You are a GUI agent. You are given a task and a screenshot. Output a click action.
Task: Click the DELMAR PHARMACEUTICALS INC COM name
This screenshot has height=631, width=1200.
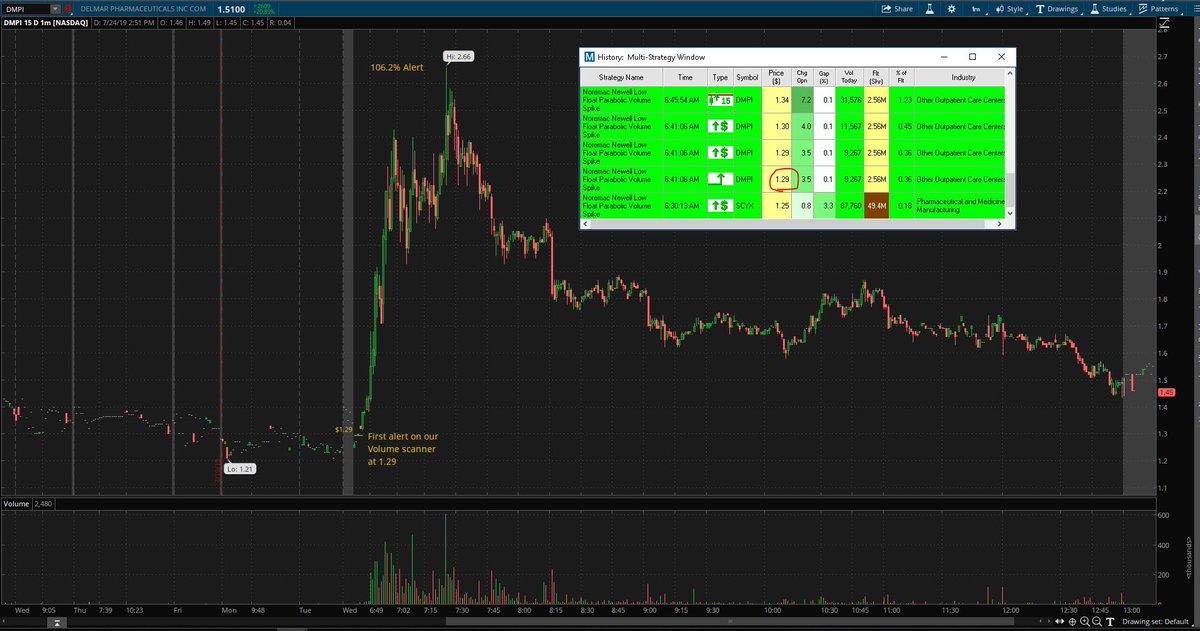(x=143, y=8)
